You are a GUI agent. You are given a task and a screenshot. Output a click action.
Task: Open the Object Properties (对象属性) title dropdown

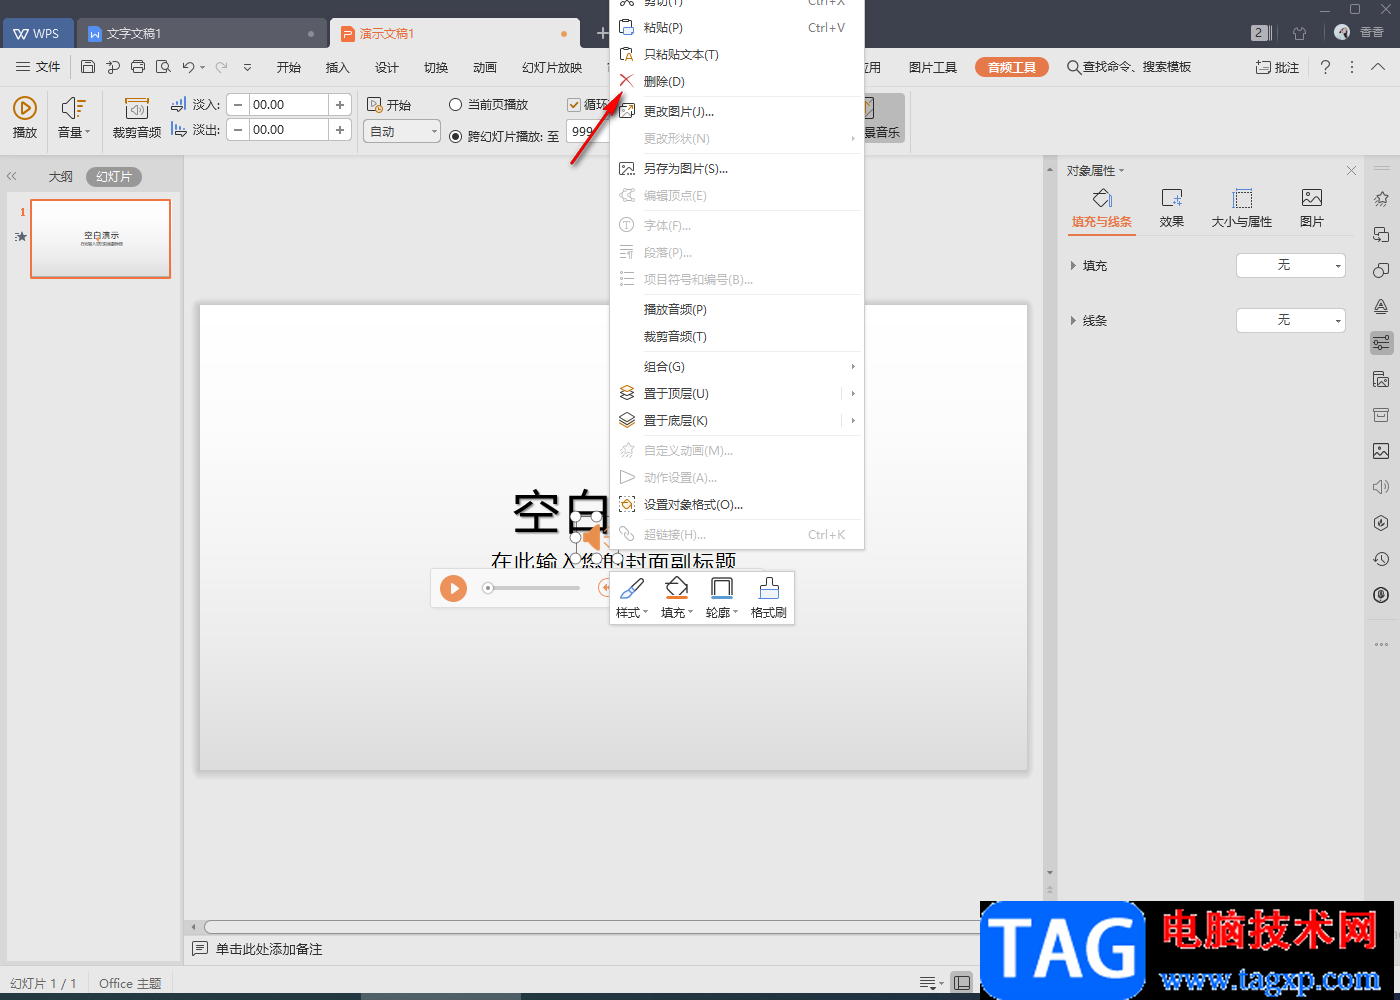point(1096,171)
